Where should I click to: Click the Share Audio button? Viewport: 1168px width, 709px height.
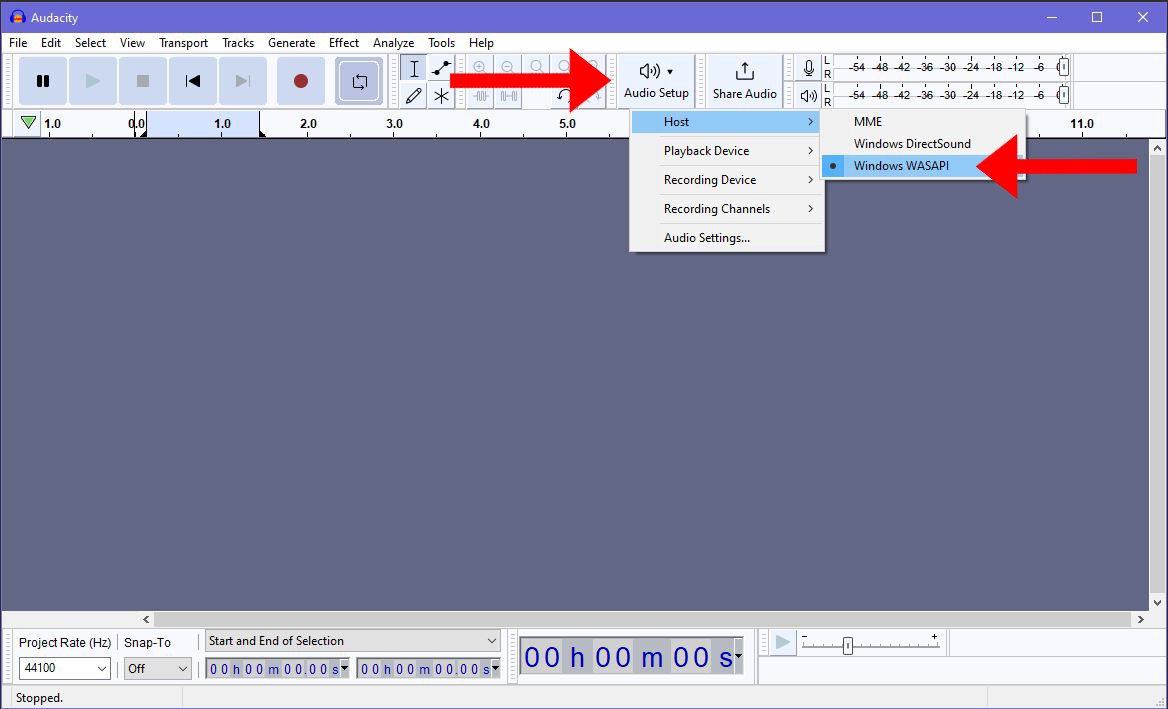(744, 81)
